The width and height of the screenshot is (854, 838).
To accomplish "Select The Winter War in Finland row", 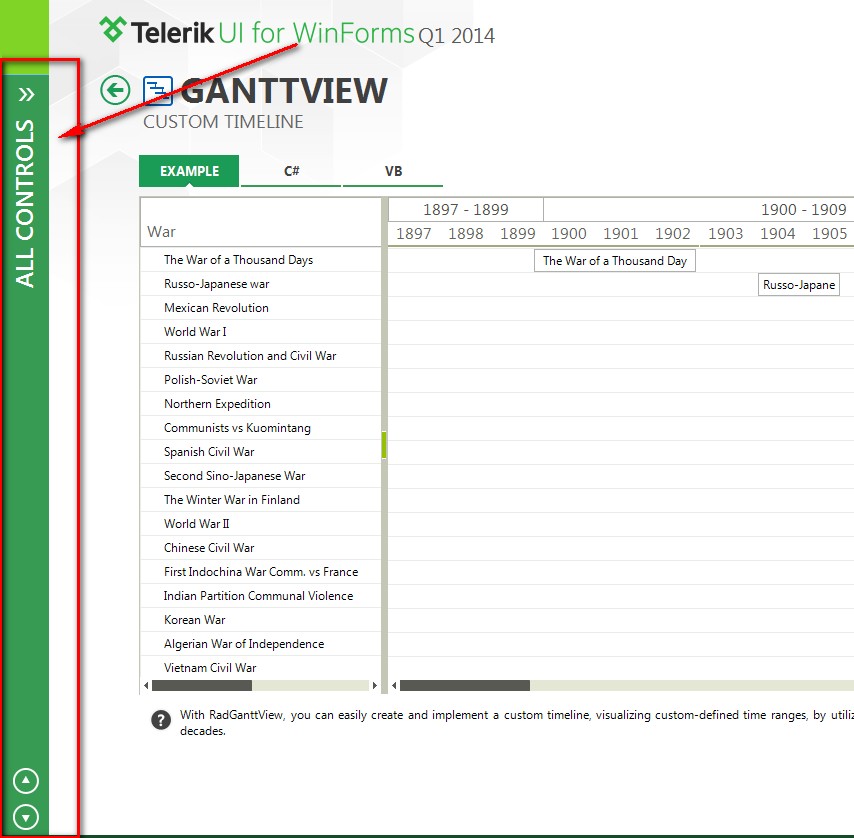I will (x=260, y=499).
